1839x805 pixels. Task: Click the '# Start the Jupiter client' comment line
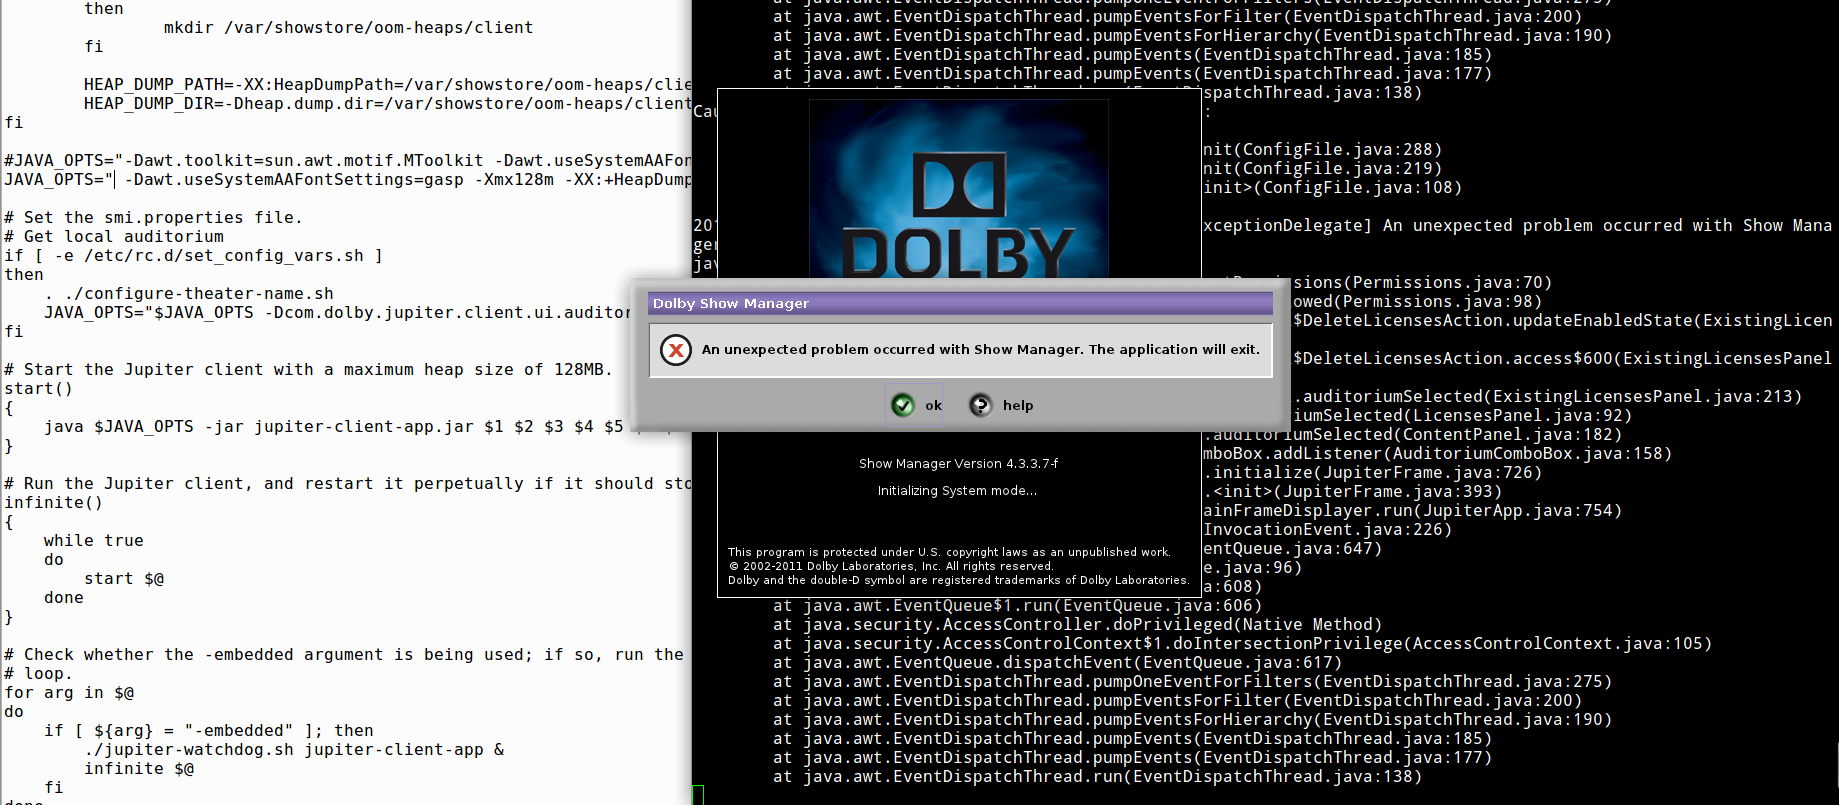308,370
